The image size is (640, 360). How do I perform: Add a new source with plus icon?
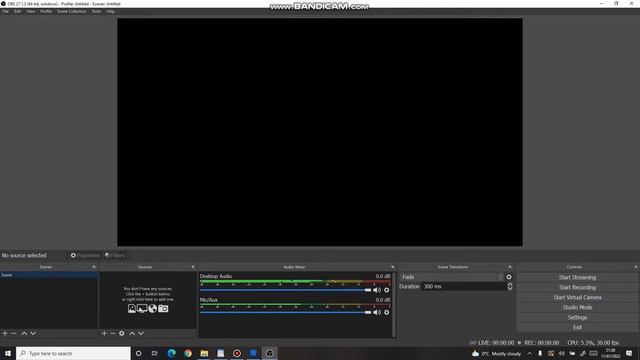(x=104, y=333)
